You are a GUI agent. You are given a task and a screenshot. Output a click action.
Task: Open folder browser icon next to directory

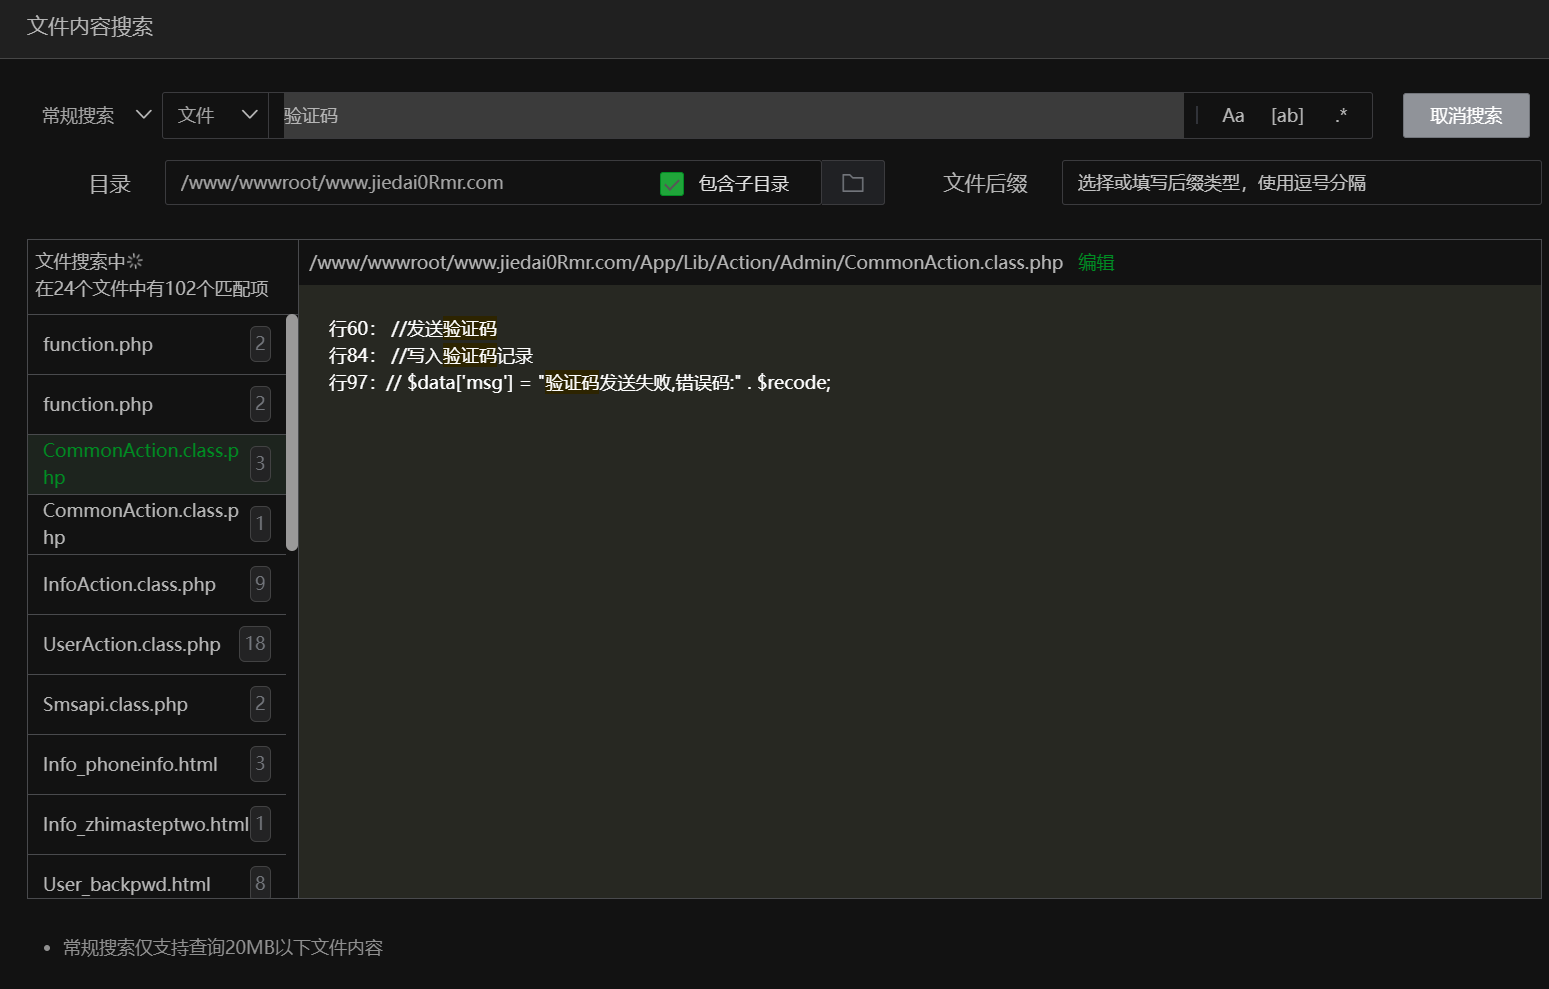[852, 183]
